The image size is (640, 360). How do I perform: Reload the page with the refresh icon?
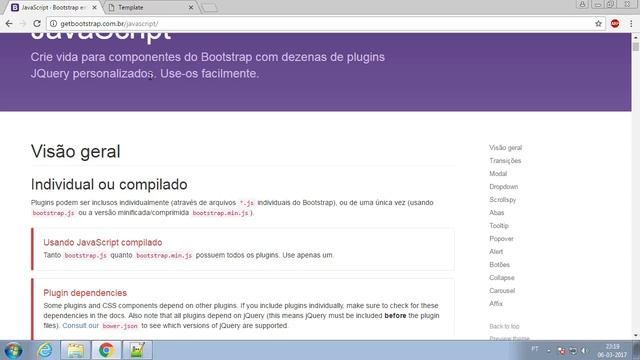37,24
